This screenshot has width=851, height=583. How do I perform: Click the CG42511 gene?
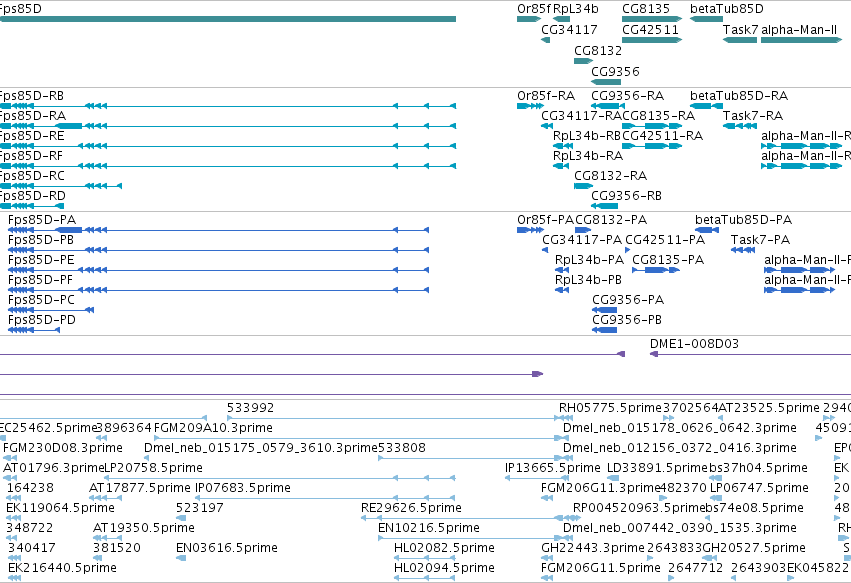point(652,40)
